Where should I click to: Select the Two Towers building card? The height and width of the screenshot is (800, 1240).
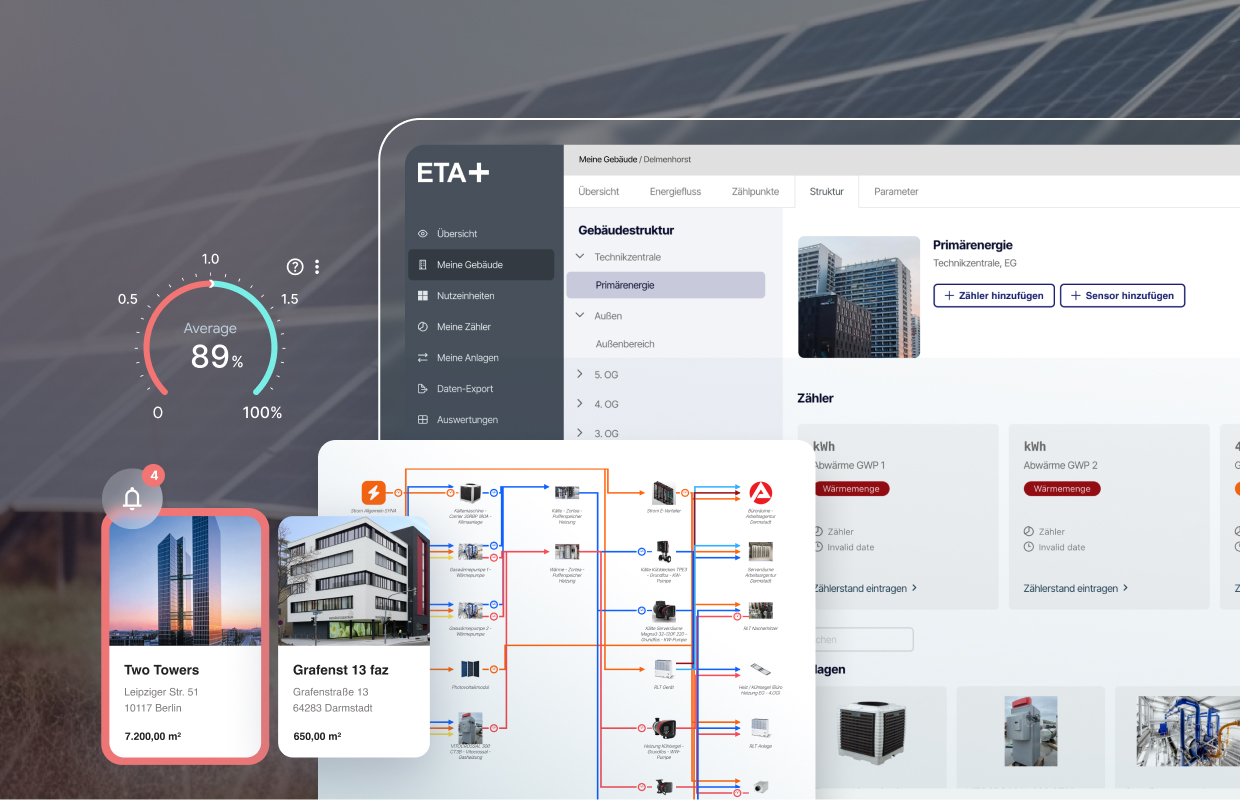pos(185,635)
